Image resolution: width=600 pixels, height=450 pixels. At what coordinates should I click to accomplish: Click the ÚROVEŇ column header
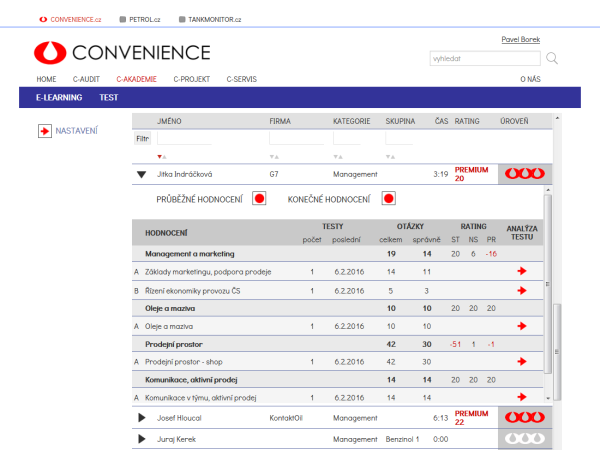514,121
